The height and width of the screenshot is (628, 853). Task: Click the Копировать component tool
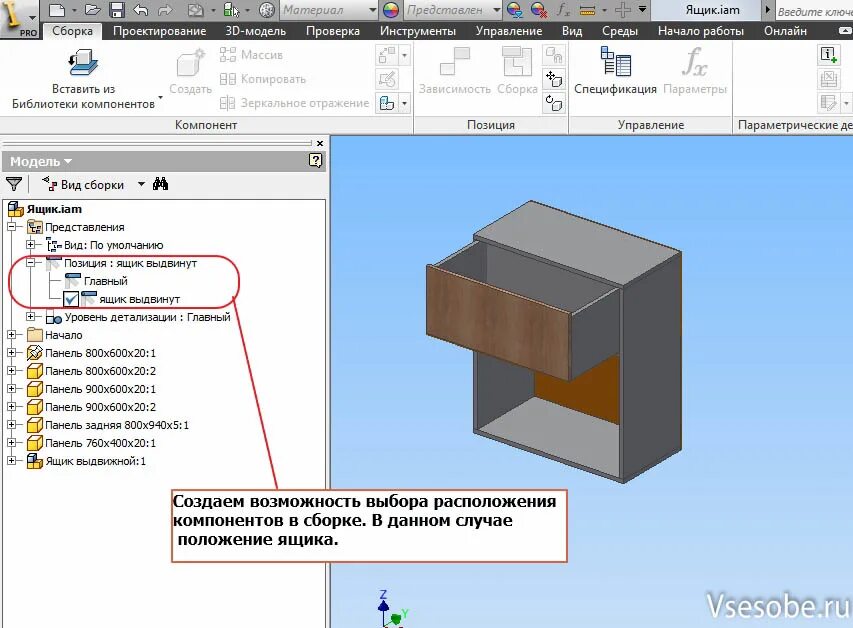pyautogui.click(x=262, y=79)
